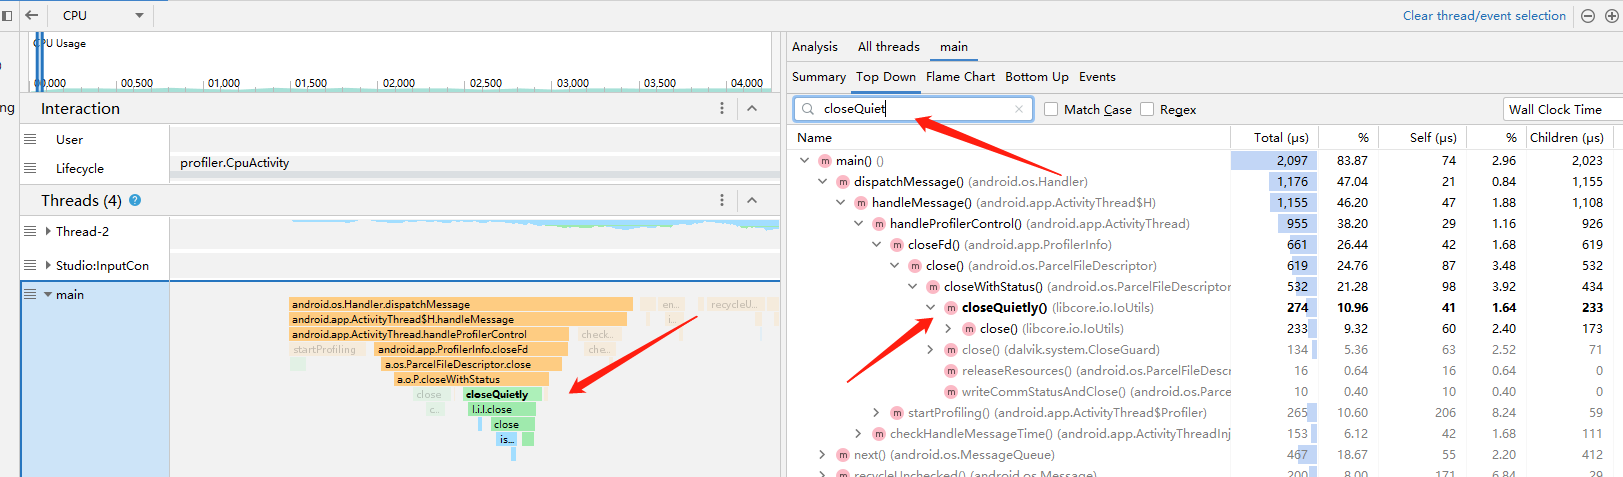Clear the filter text with the X icon
Image resolution: width=1623 pixels, height=477 pixels.
point(1019,109)
